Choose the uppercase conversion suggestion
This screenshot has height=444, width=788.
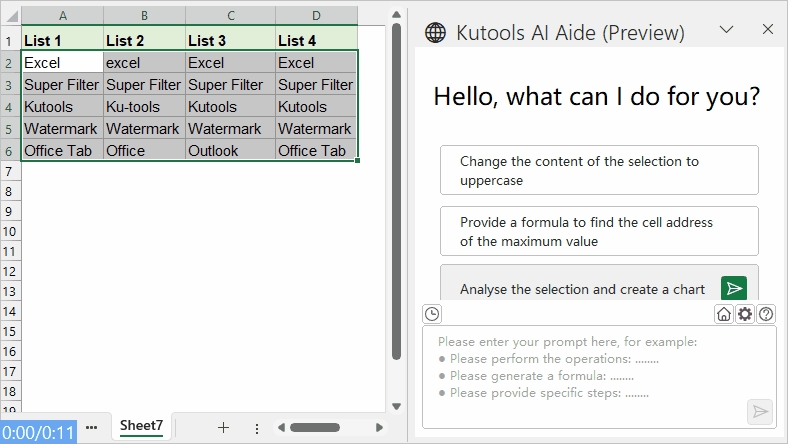coord(598,171)
